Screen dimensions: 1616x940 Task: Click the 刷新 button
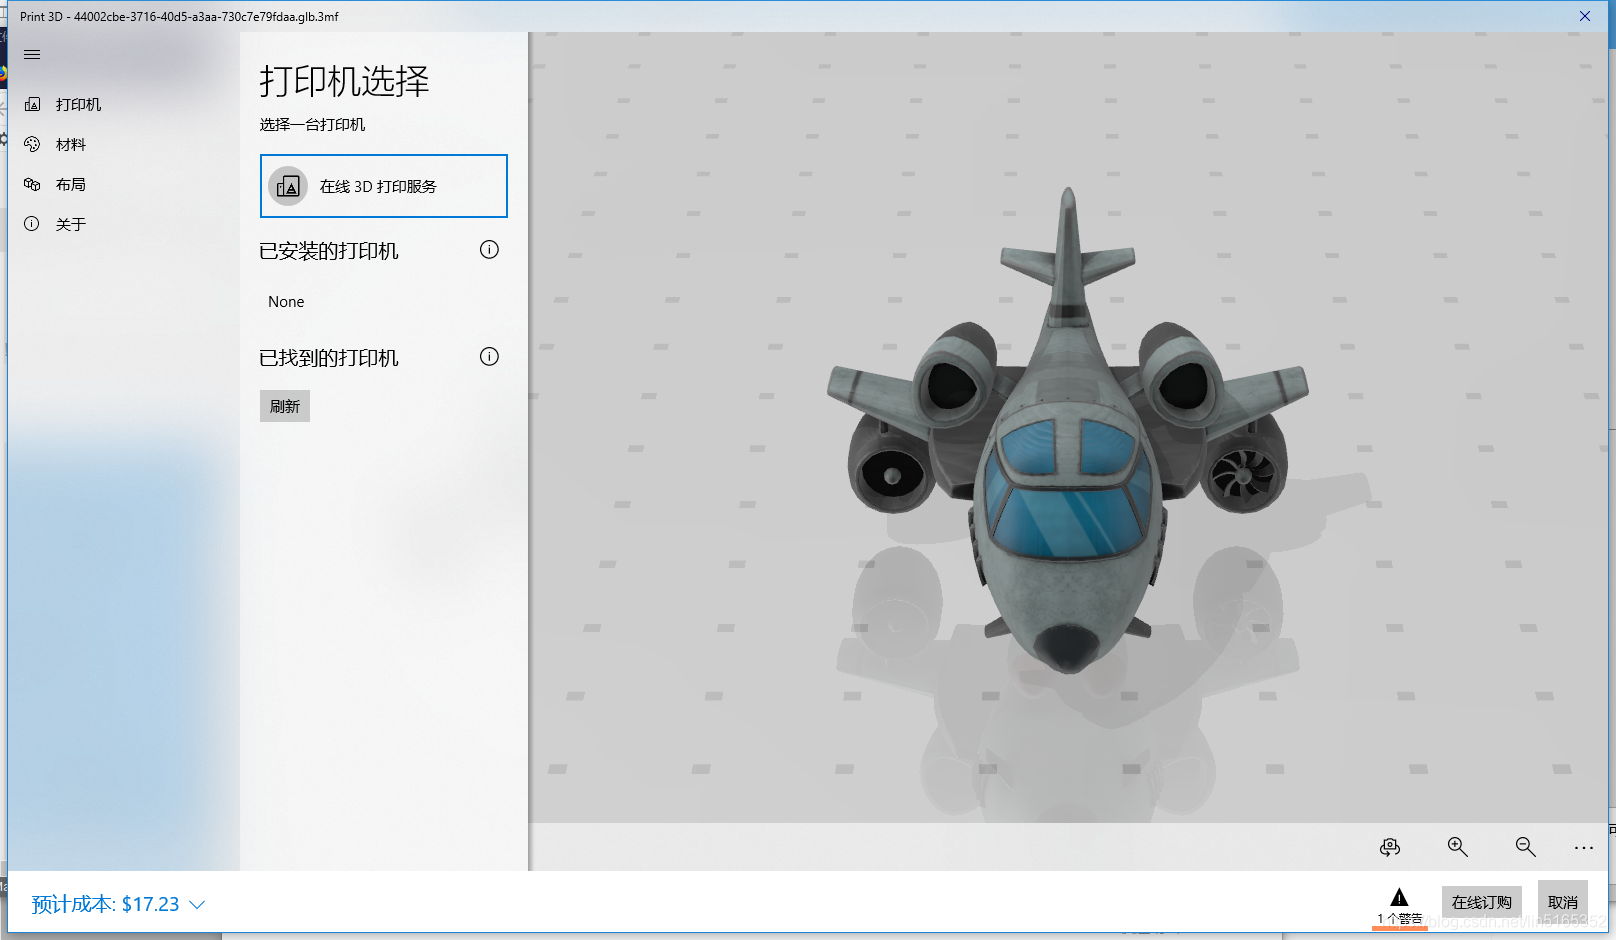pyautogui.click(x=285, y=406)
